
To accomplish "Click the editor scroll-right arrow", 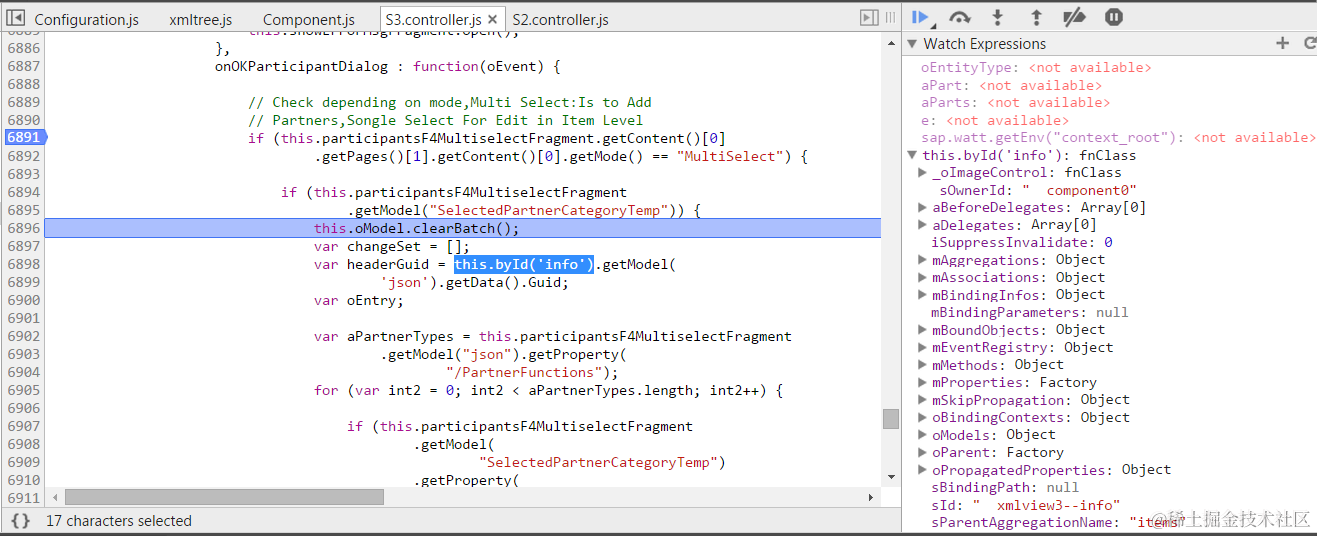I will (872, 497).
